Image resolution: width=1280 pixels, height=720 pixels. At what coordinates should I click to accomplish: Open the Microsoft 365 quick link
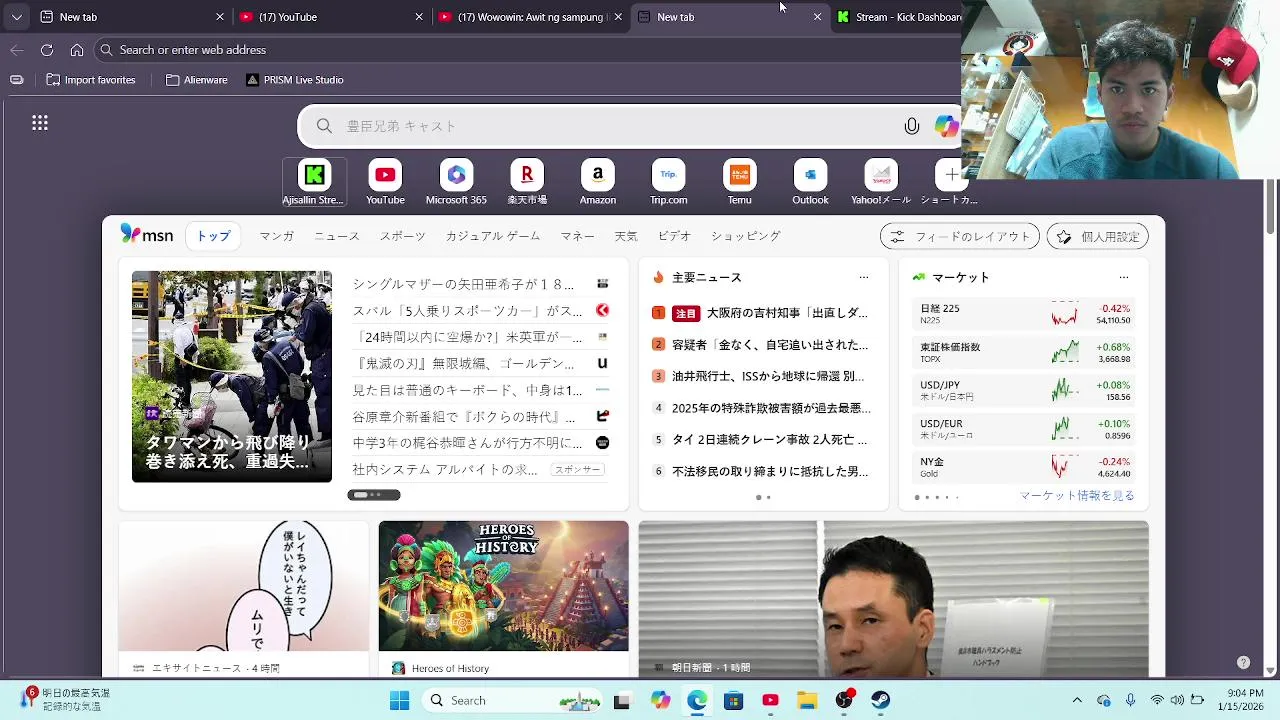click(456, 182)
